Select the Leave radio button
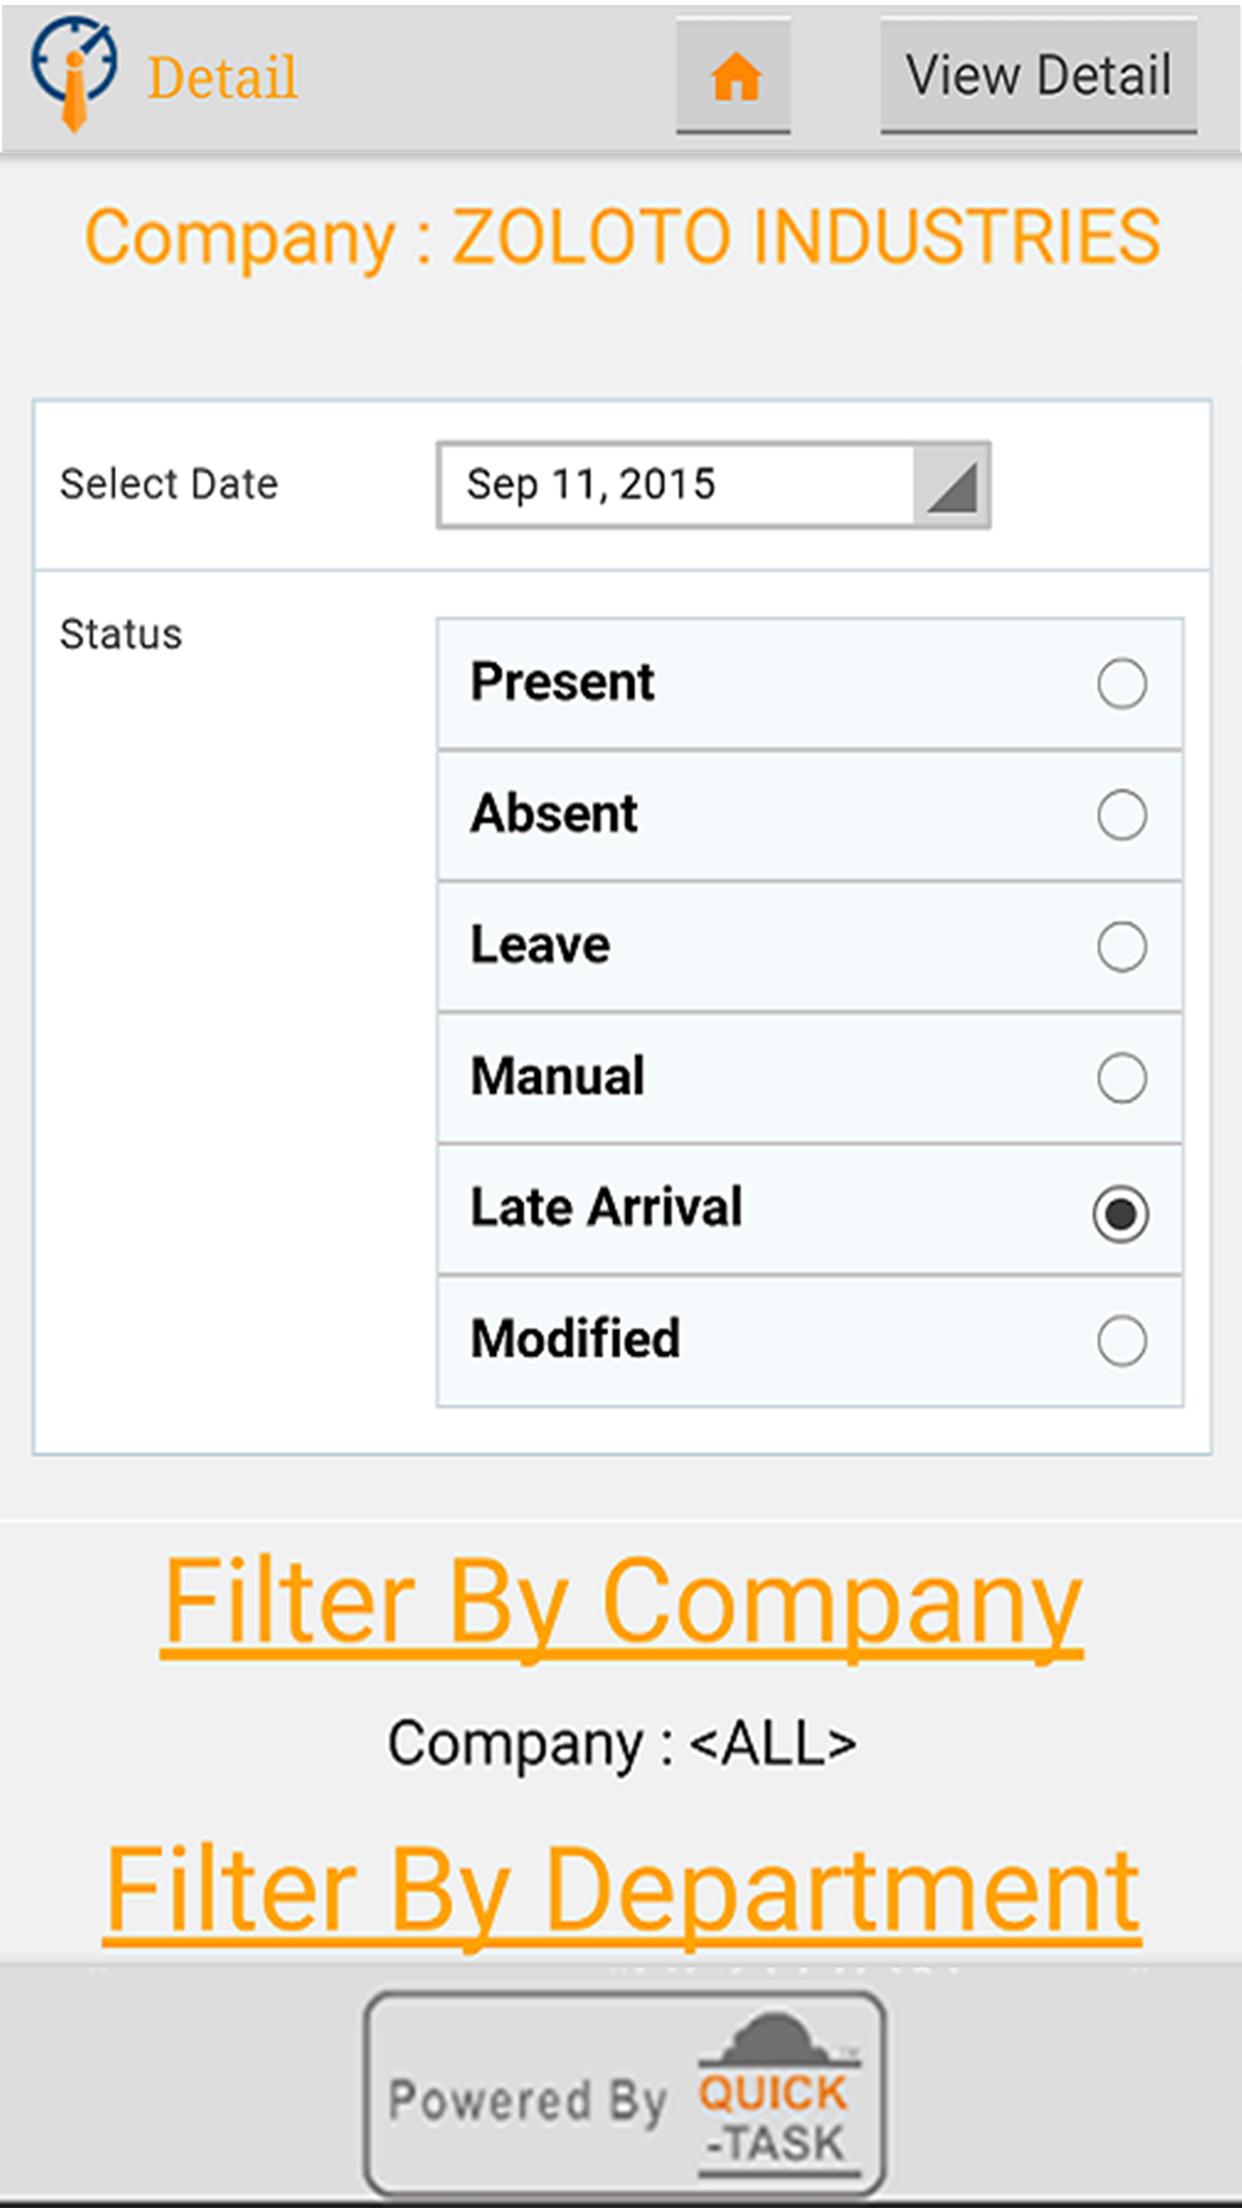Image resolution: width=1242 pixels, height=2208 pixels. 1121,946
